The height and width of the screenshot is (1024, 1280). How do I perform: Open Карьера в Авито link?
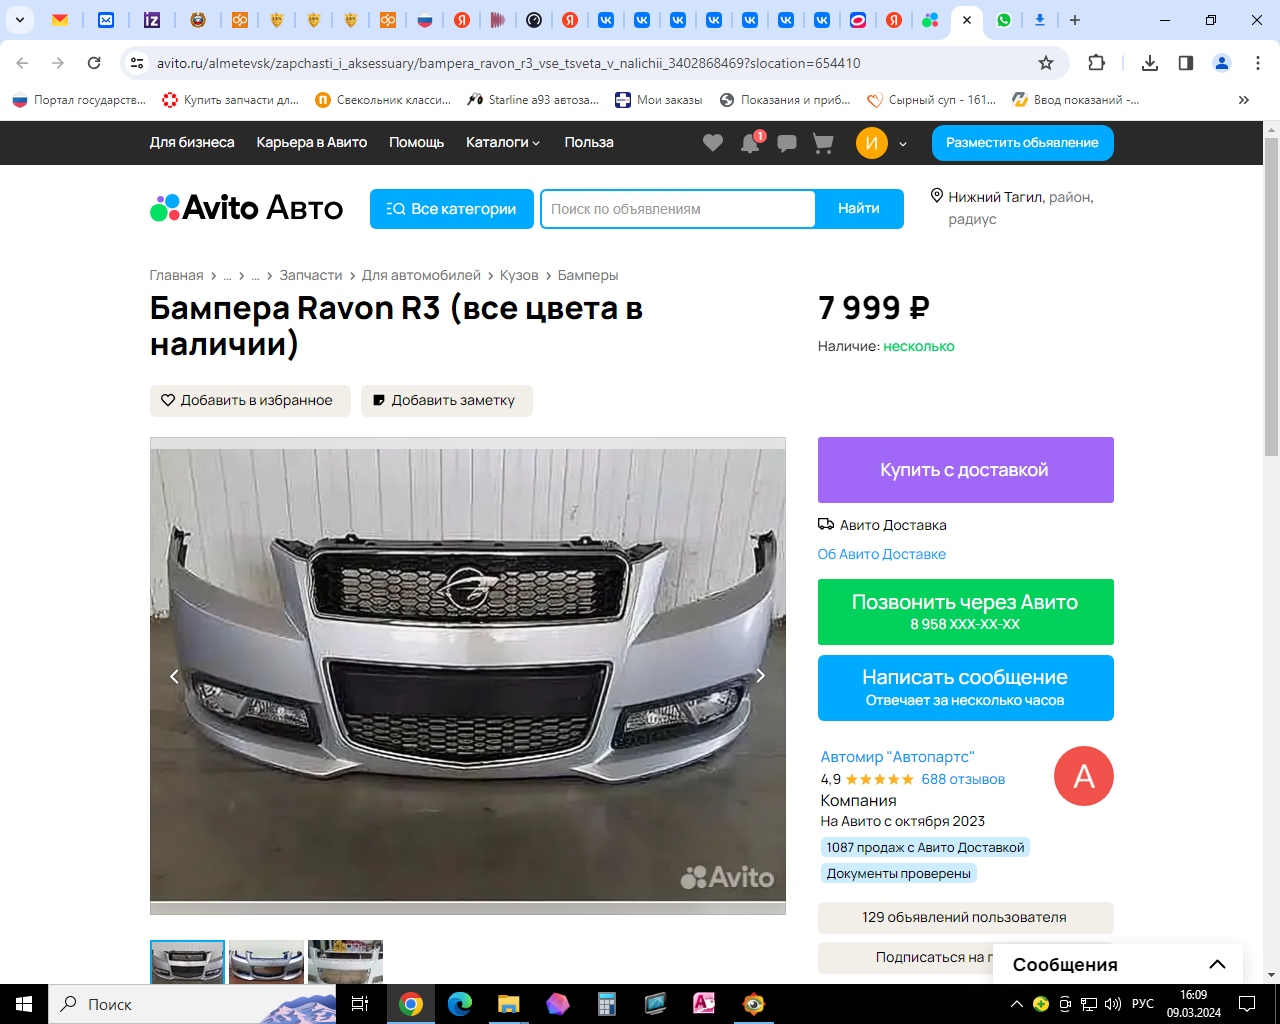pos(312,142)
